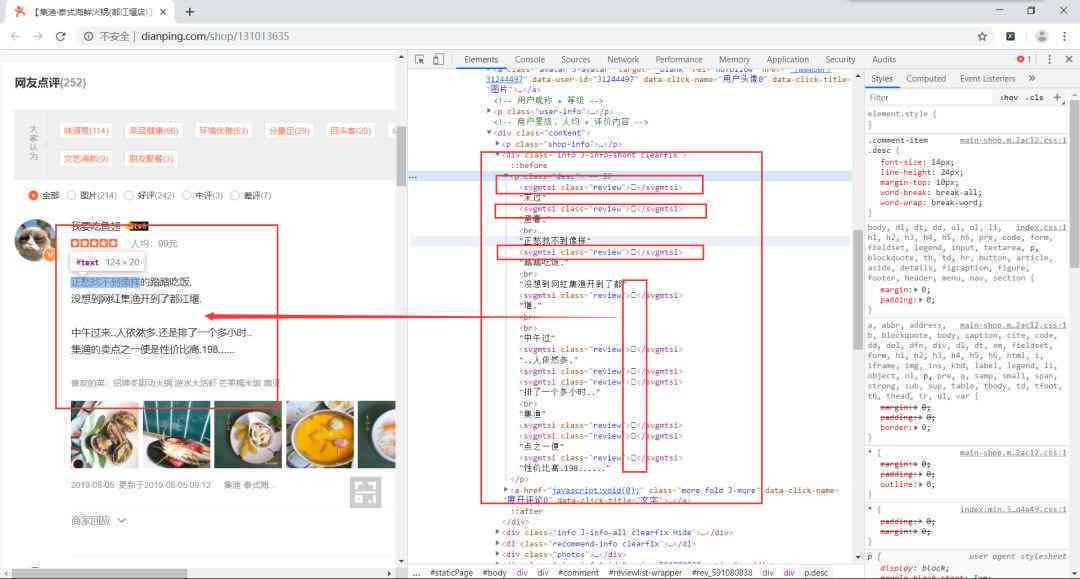Focus the Styles Filter input box
Screen dimensions: 1080x579
[930, 98]
